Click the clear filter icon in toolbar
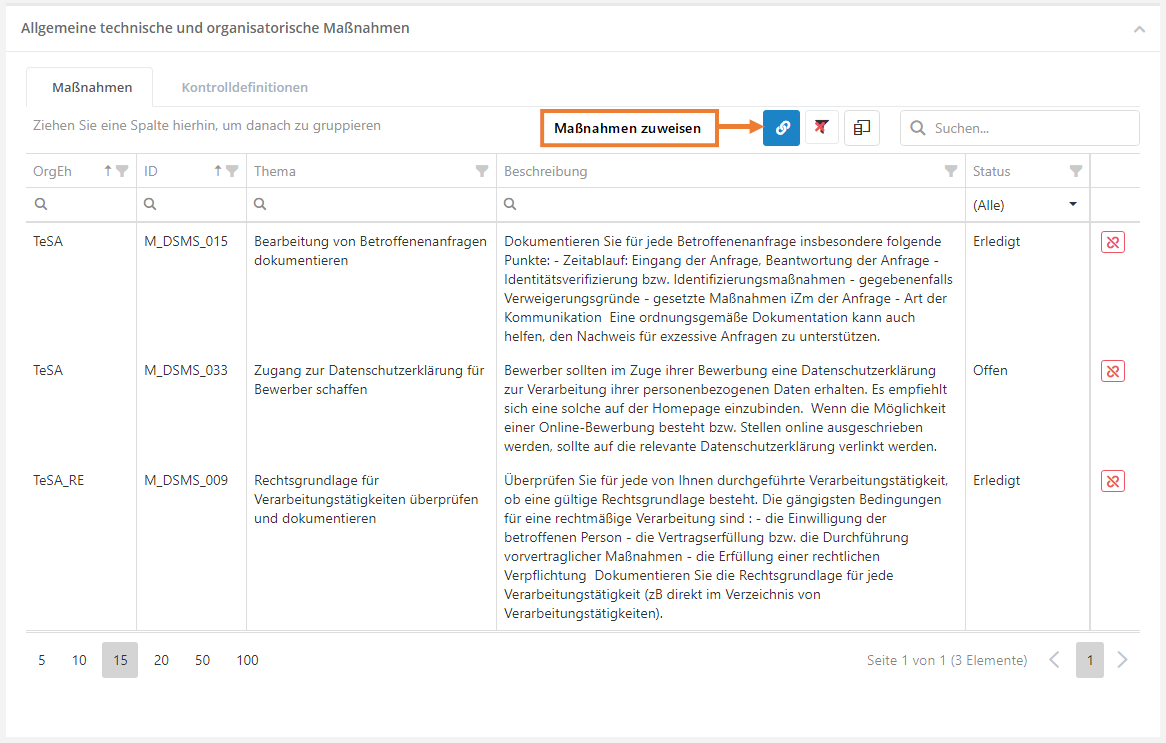 click(x=822, y=128)
